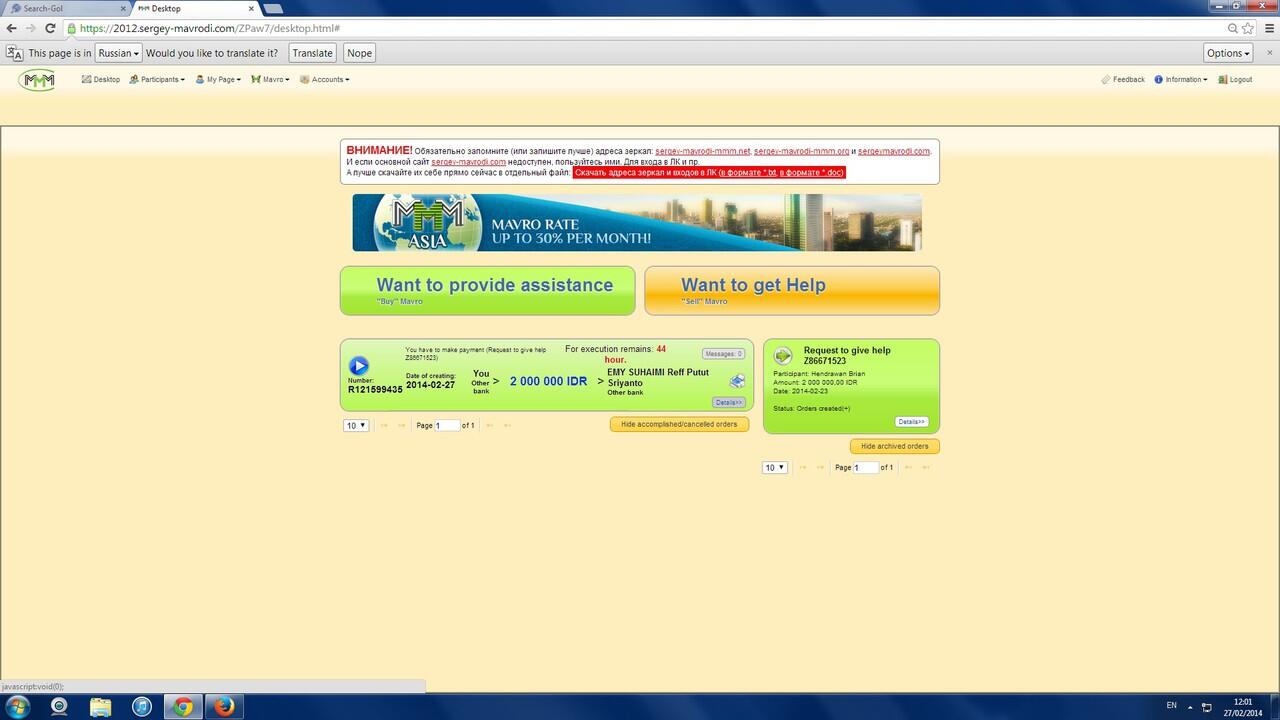Expand the Accounts menu

[325, 79]
